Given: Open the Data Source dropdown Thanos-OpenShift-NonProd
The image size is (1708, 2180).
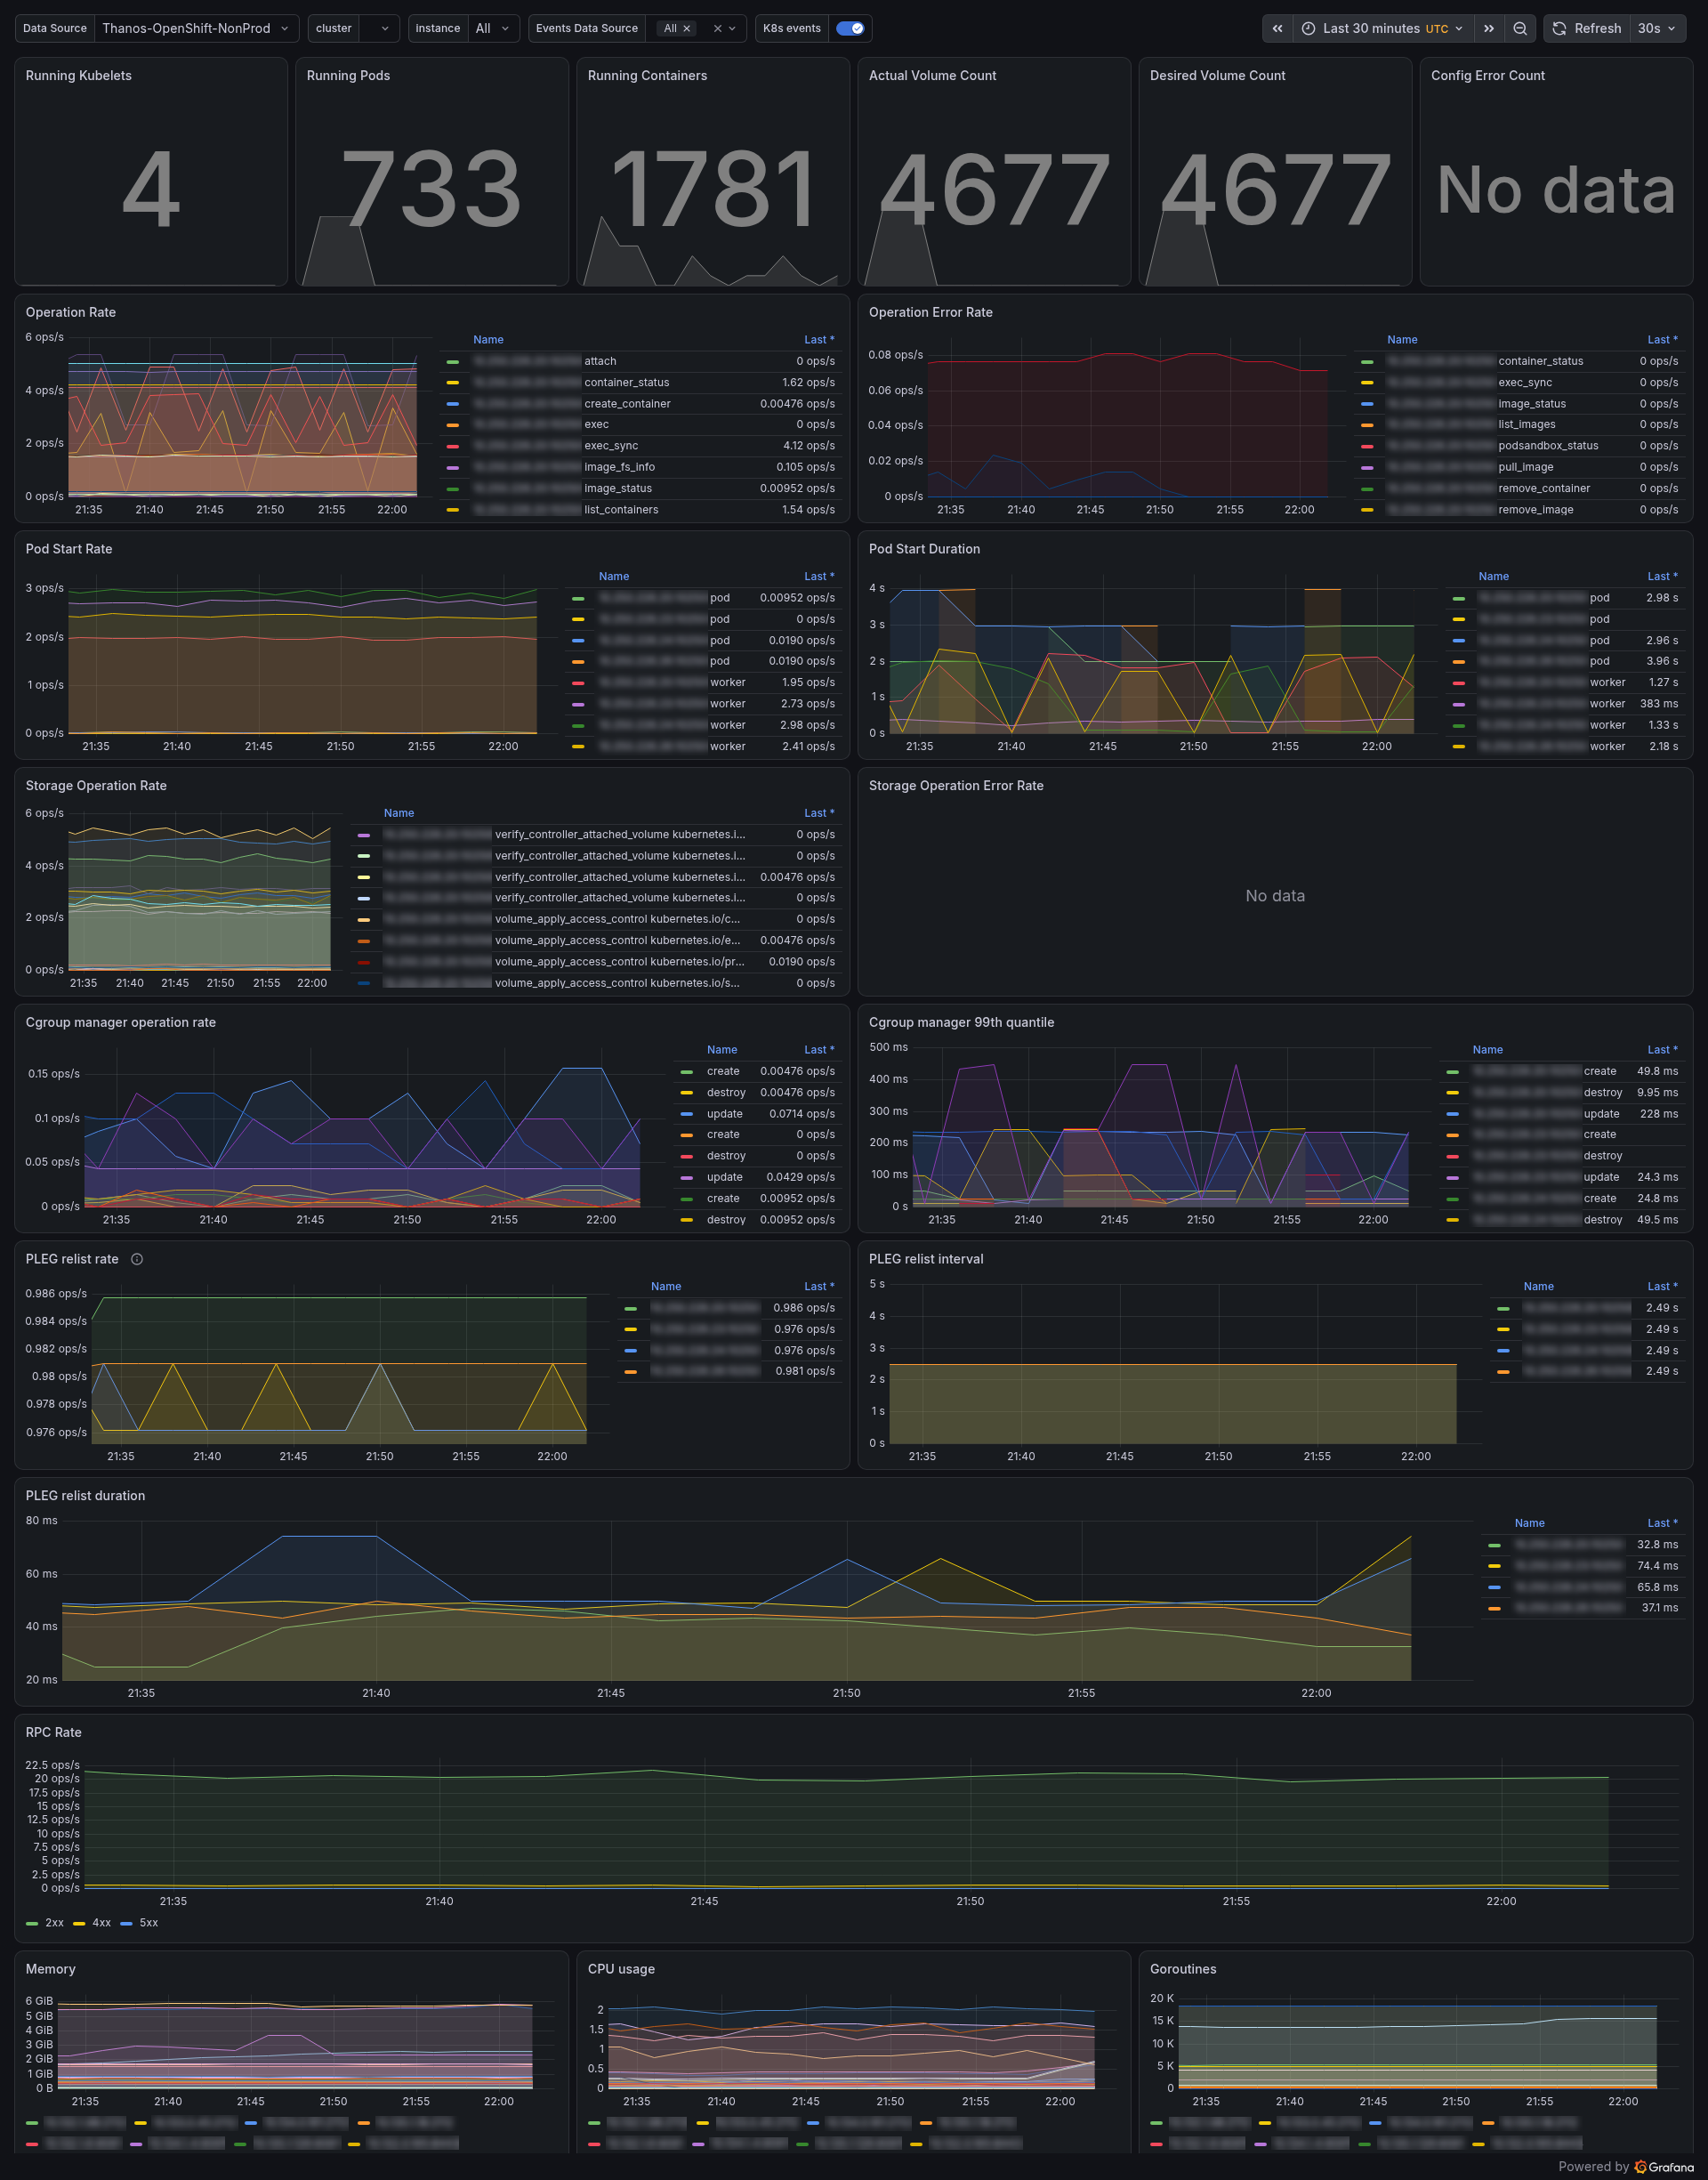Looking at the screenshot, I should click(196, 28).
